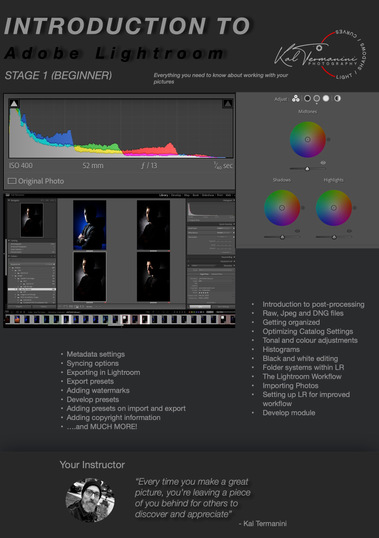Viewport: 379px width, 538px height.
Task: Click 'Develop module' bullet text
Action: point(288,413)
